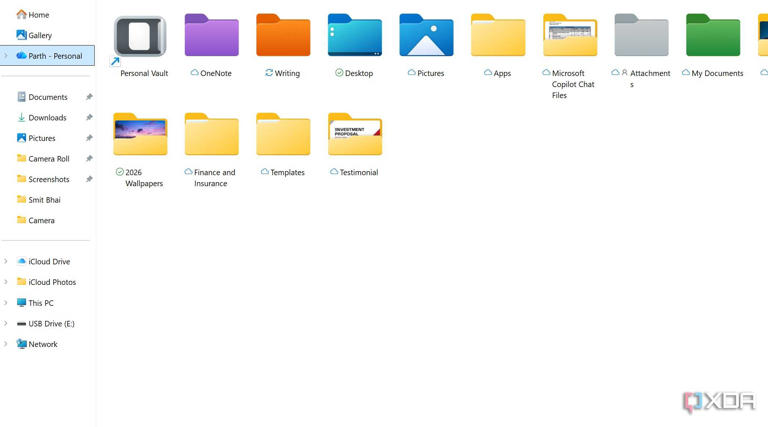Select Network in navigation pane
Screen dimensions: 768x427
click(x=37, y=344)
